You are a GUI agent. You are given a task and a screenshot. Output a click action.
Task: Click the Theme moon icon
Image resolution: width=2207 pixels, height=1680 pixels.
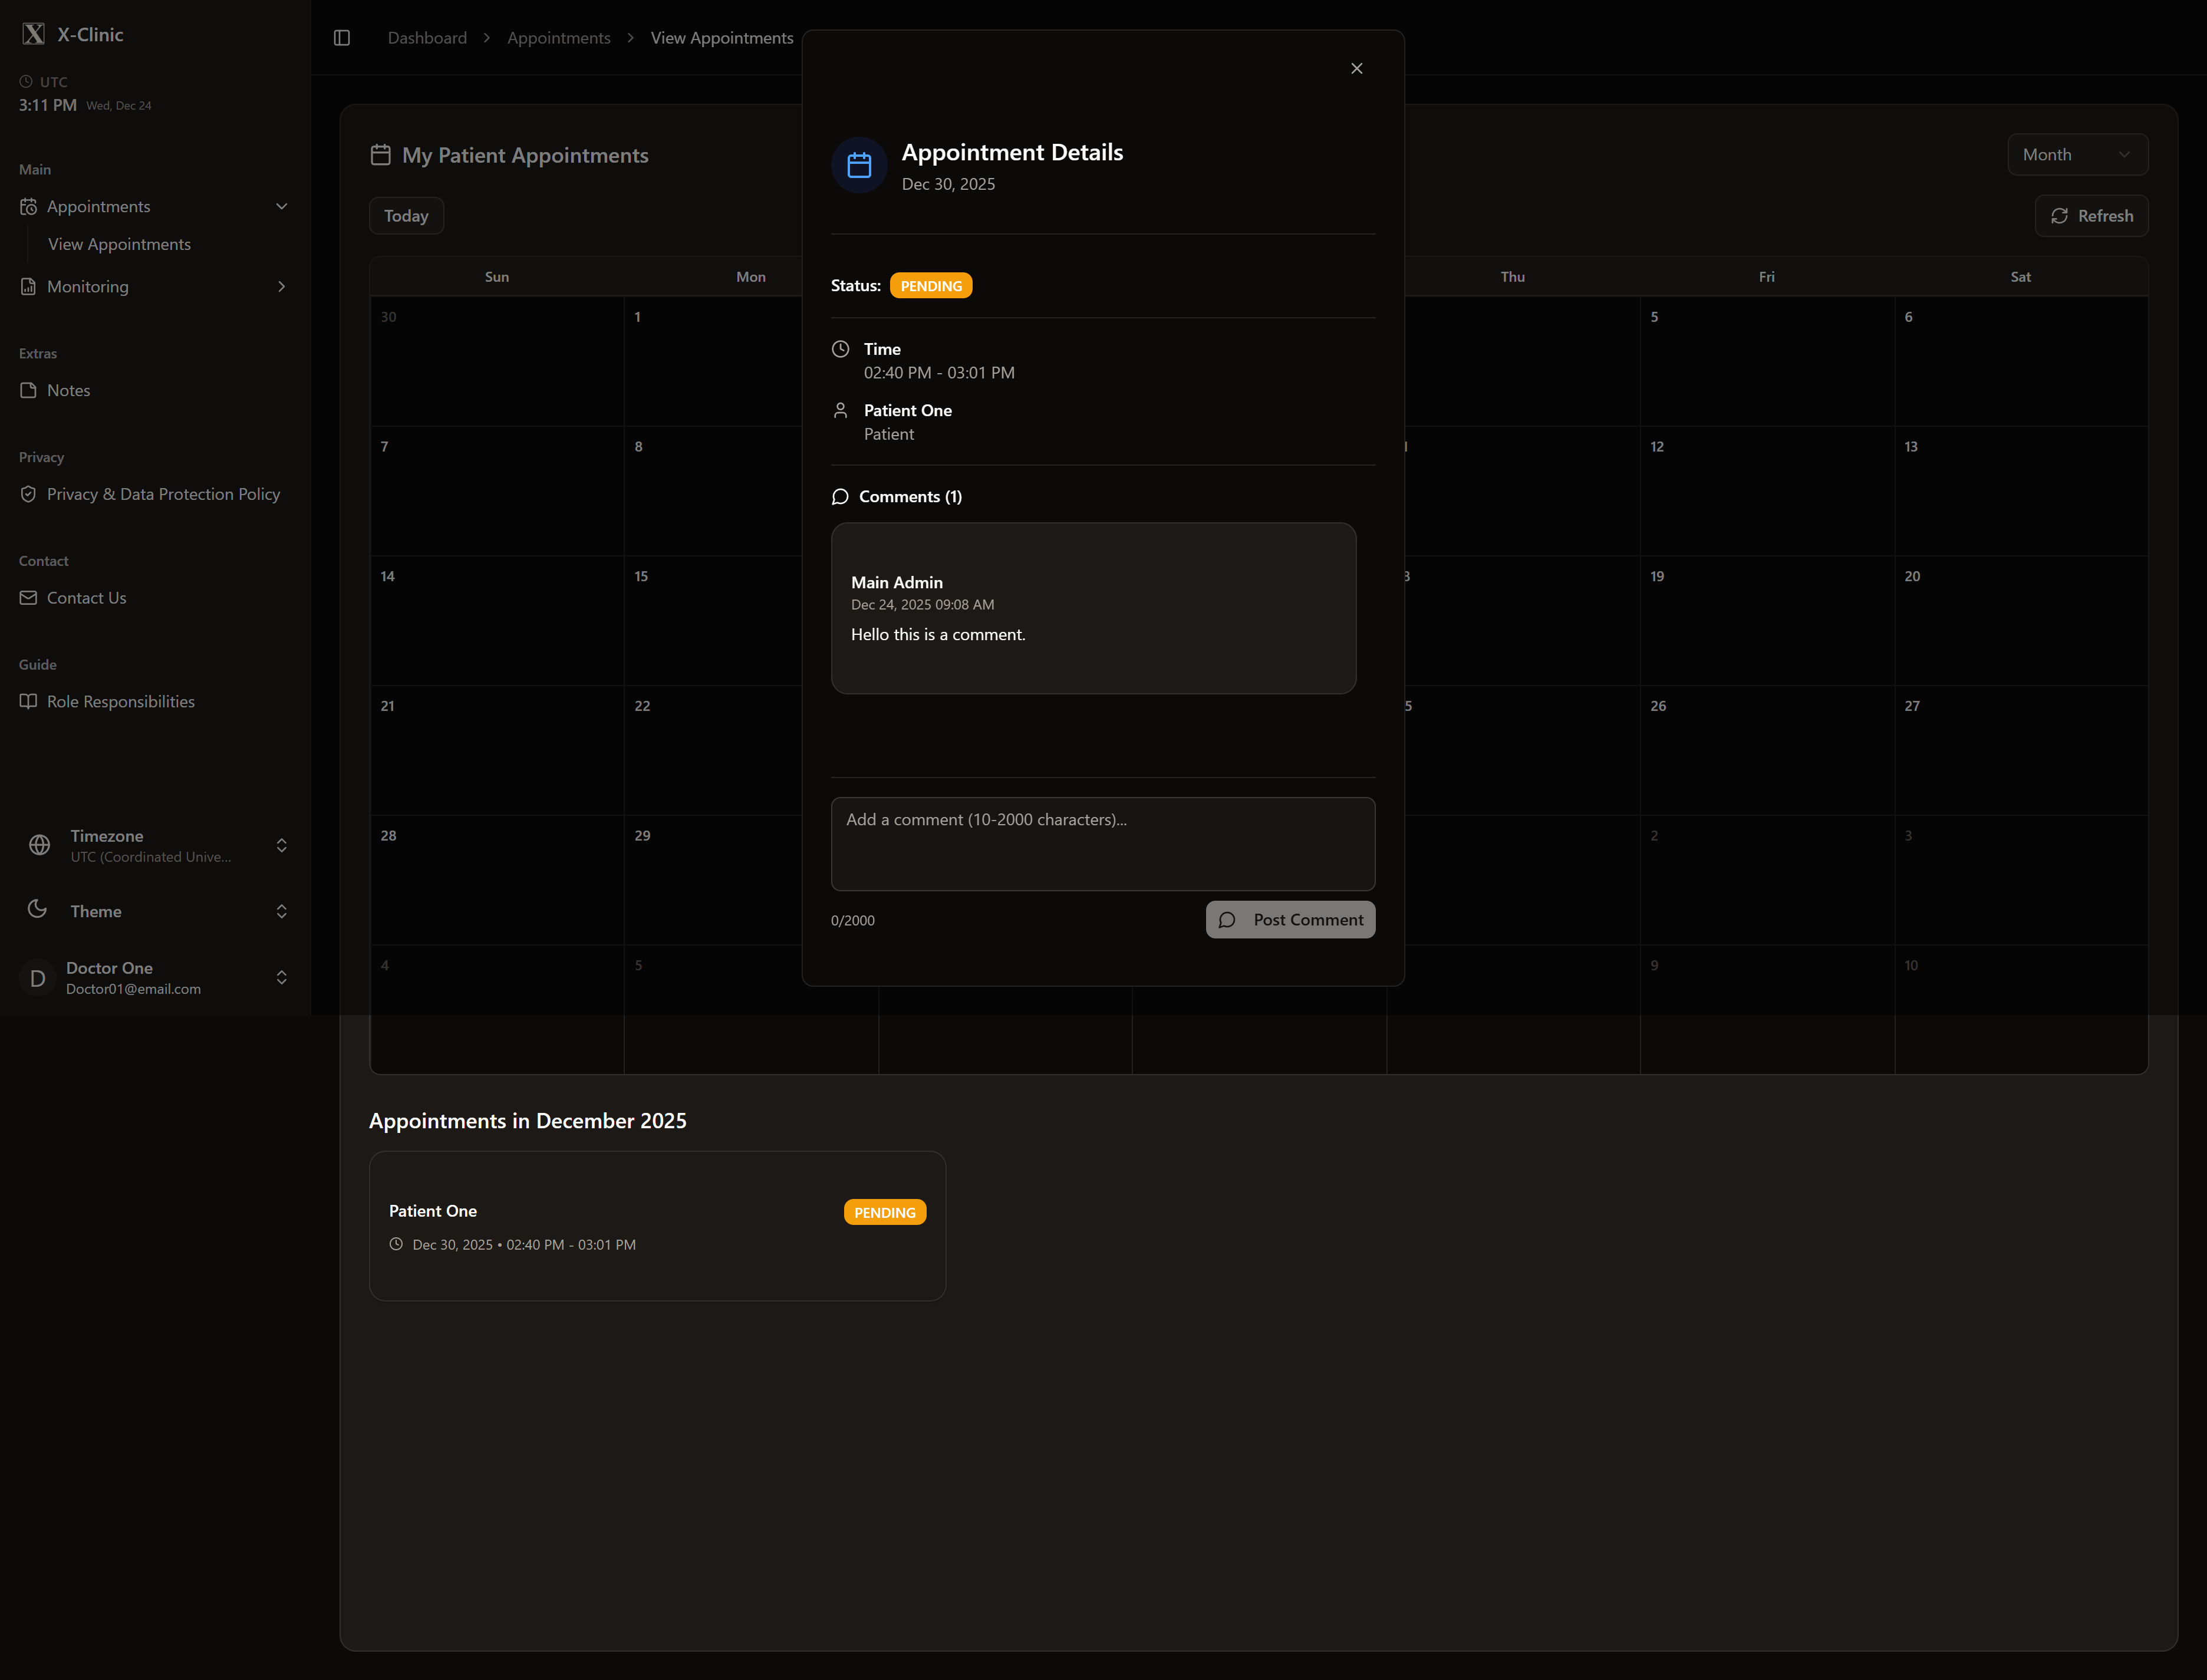37,909
